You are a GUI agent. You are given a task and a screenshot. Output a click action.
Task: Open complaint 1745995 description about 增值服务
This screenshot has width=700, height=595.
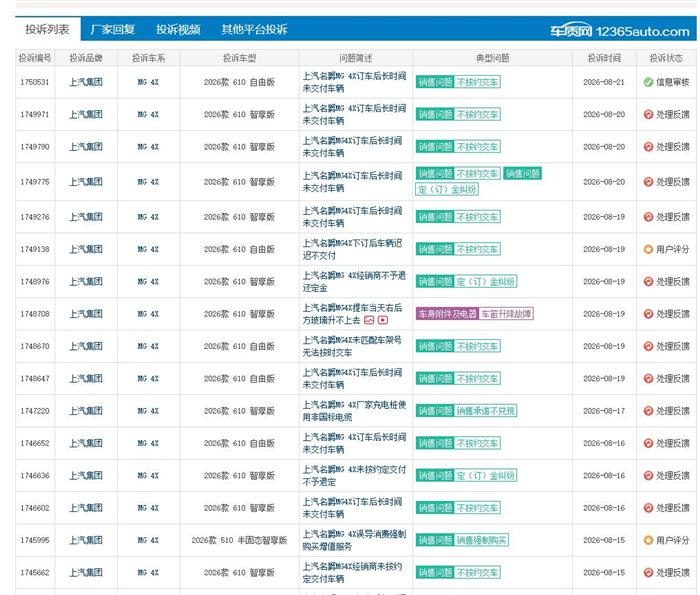pyautogui.click(x=354, y=540)
